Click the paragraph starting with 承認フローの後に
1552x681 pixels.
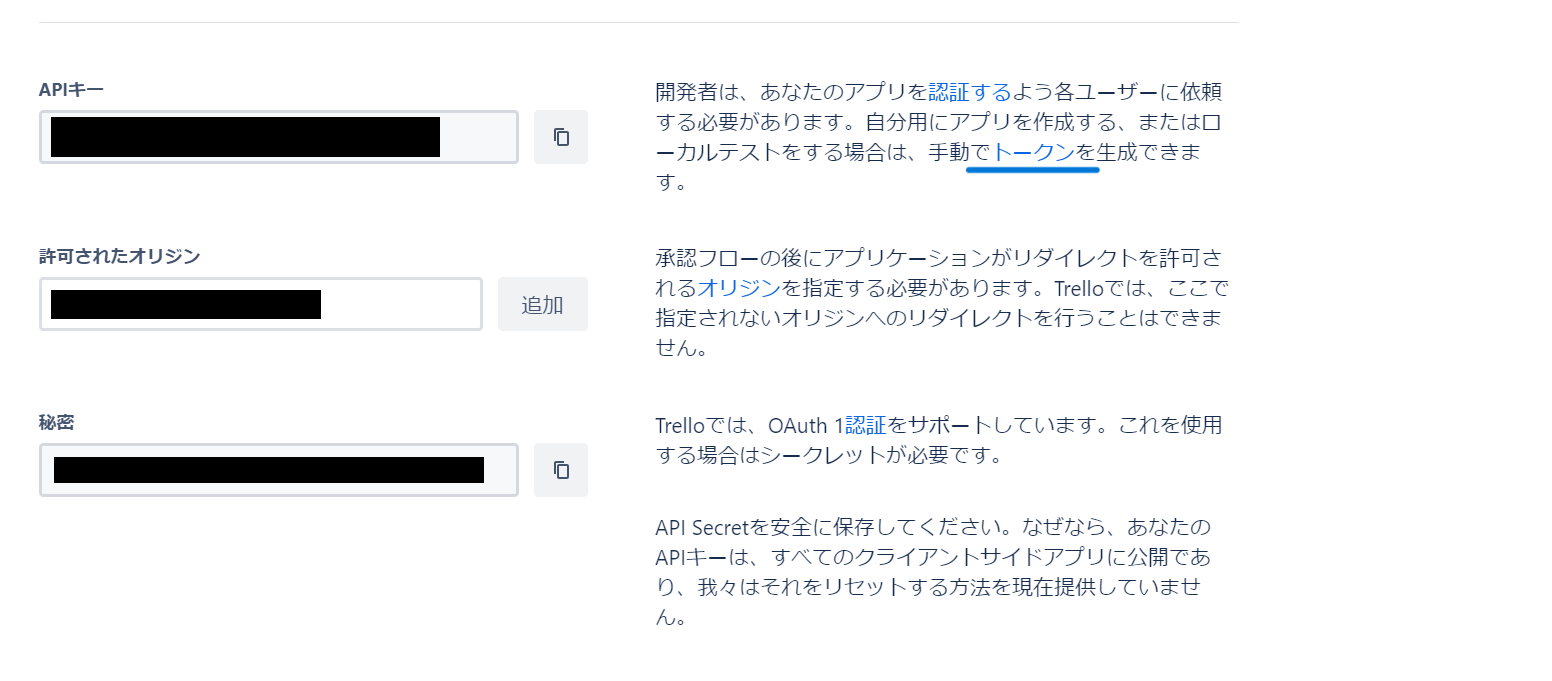tap(941, 304)
